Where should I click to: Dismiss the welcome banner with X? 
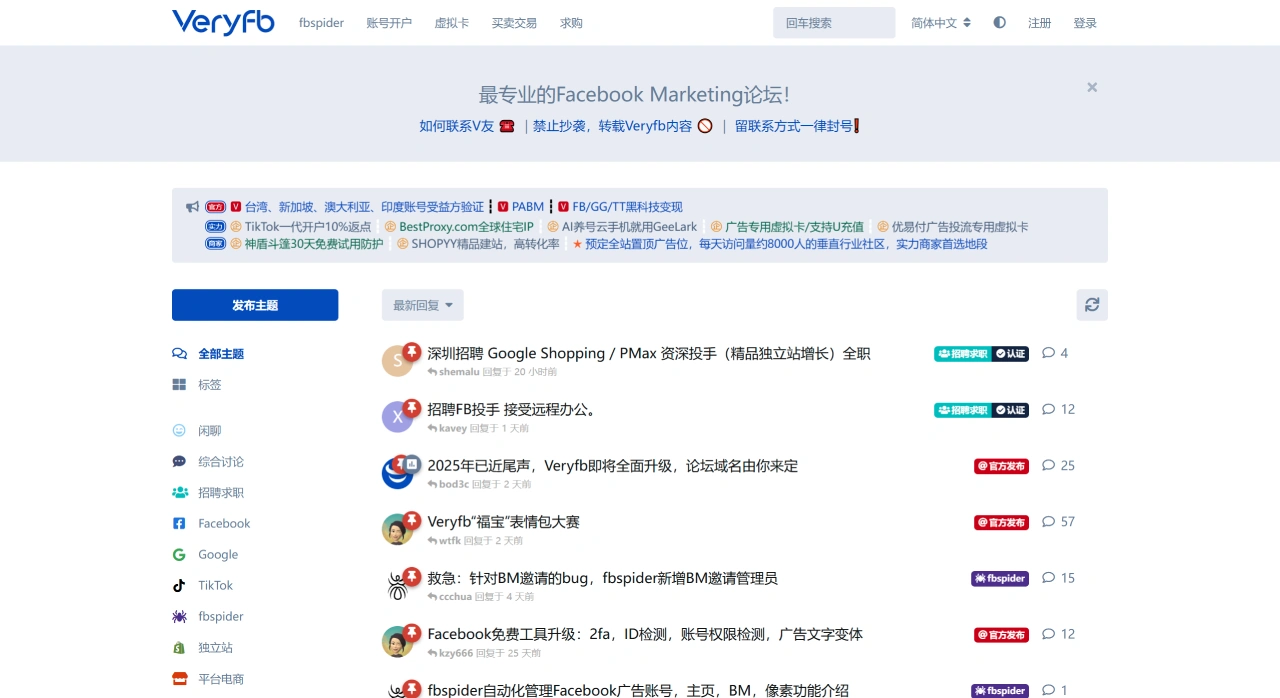pos(1092,87)
